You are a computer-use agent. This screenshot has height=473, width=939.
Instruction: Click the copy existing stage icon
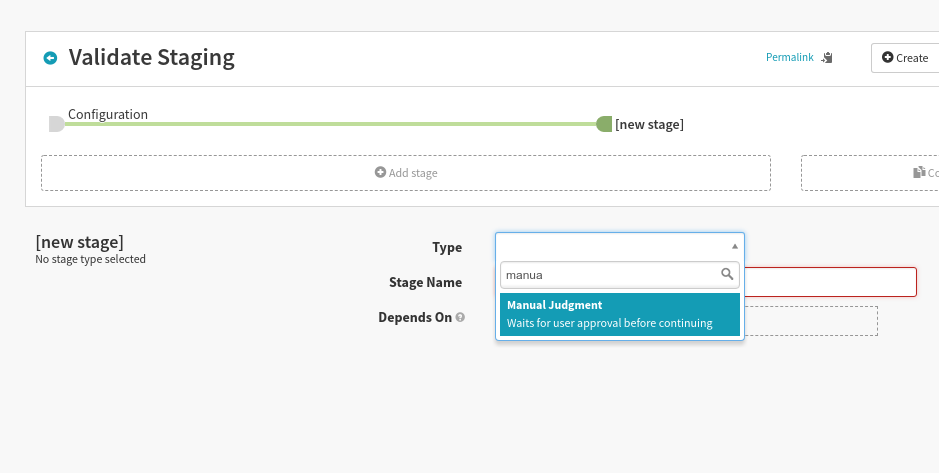click(x=919, y=172)
